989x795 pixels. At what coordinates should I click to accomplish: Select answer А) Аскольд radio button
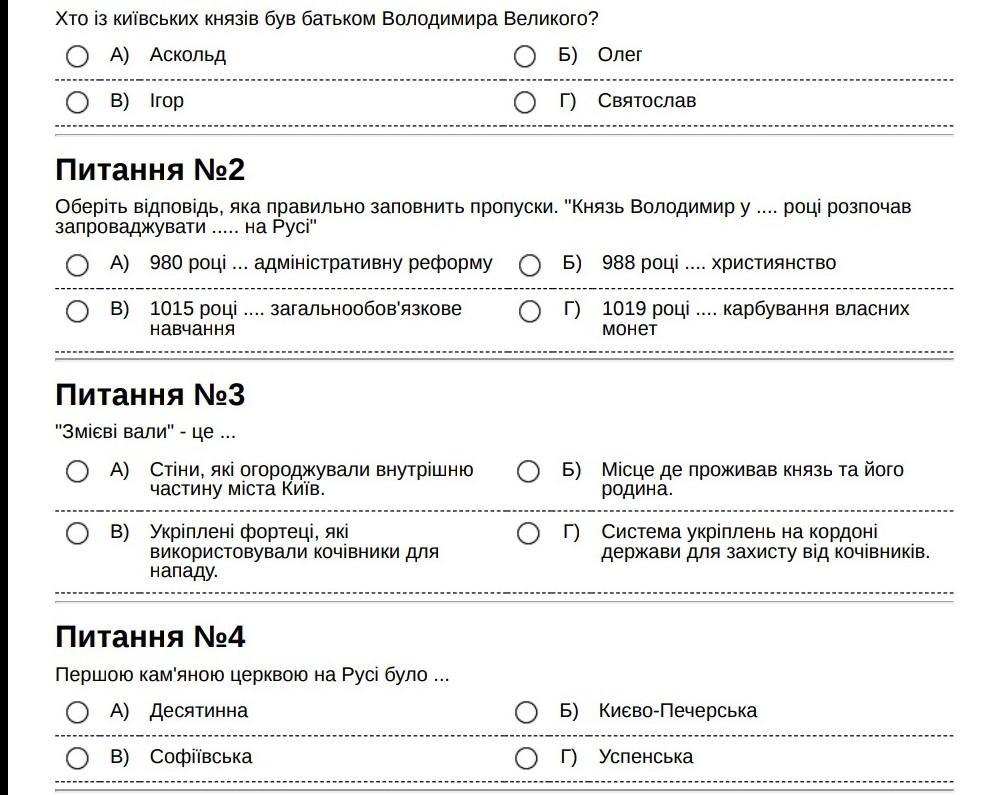(x=78, y=56)
